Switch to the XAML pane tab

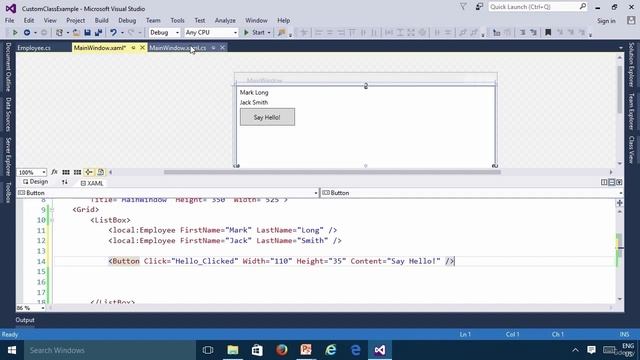click(92, 183)
